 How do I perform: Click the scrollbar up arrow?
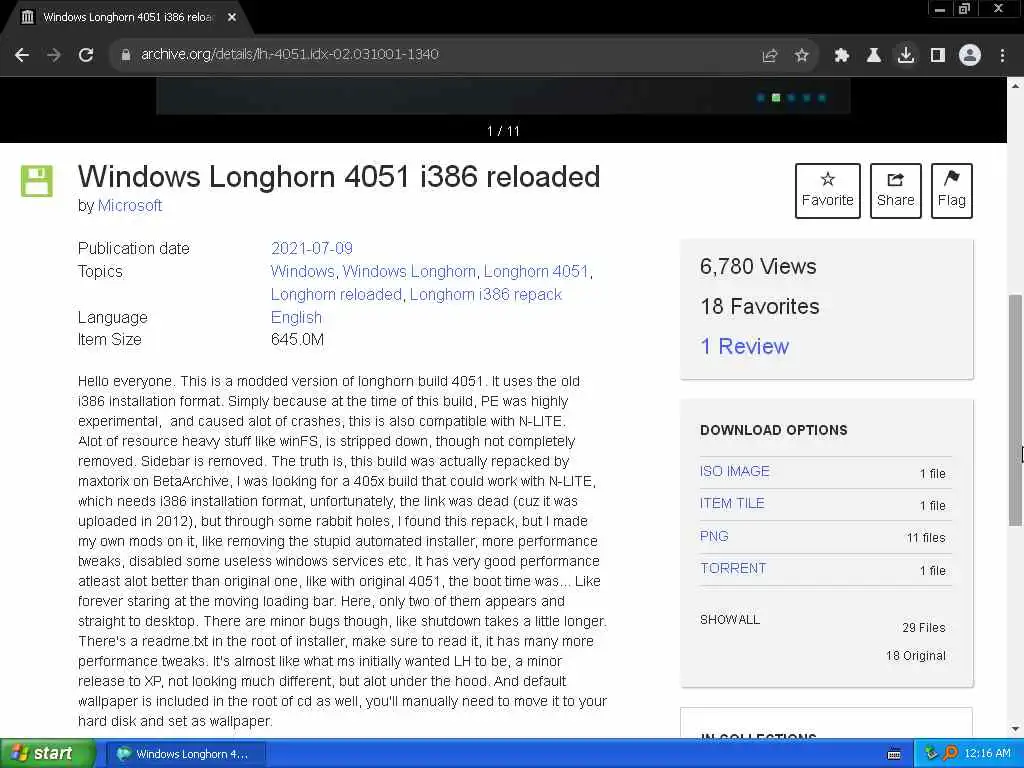tap(1016, 86)
